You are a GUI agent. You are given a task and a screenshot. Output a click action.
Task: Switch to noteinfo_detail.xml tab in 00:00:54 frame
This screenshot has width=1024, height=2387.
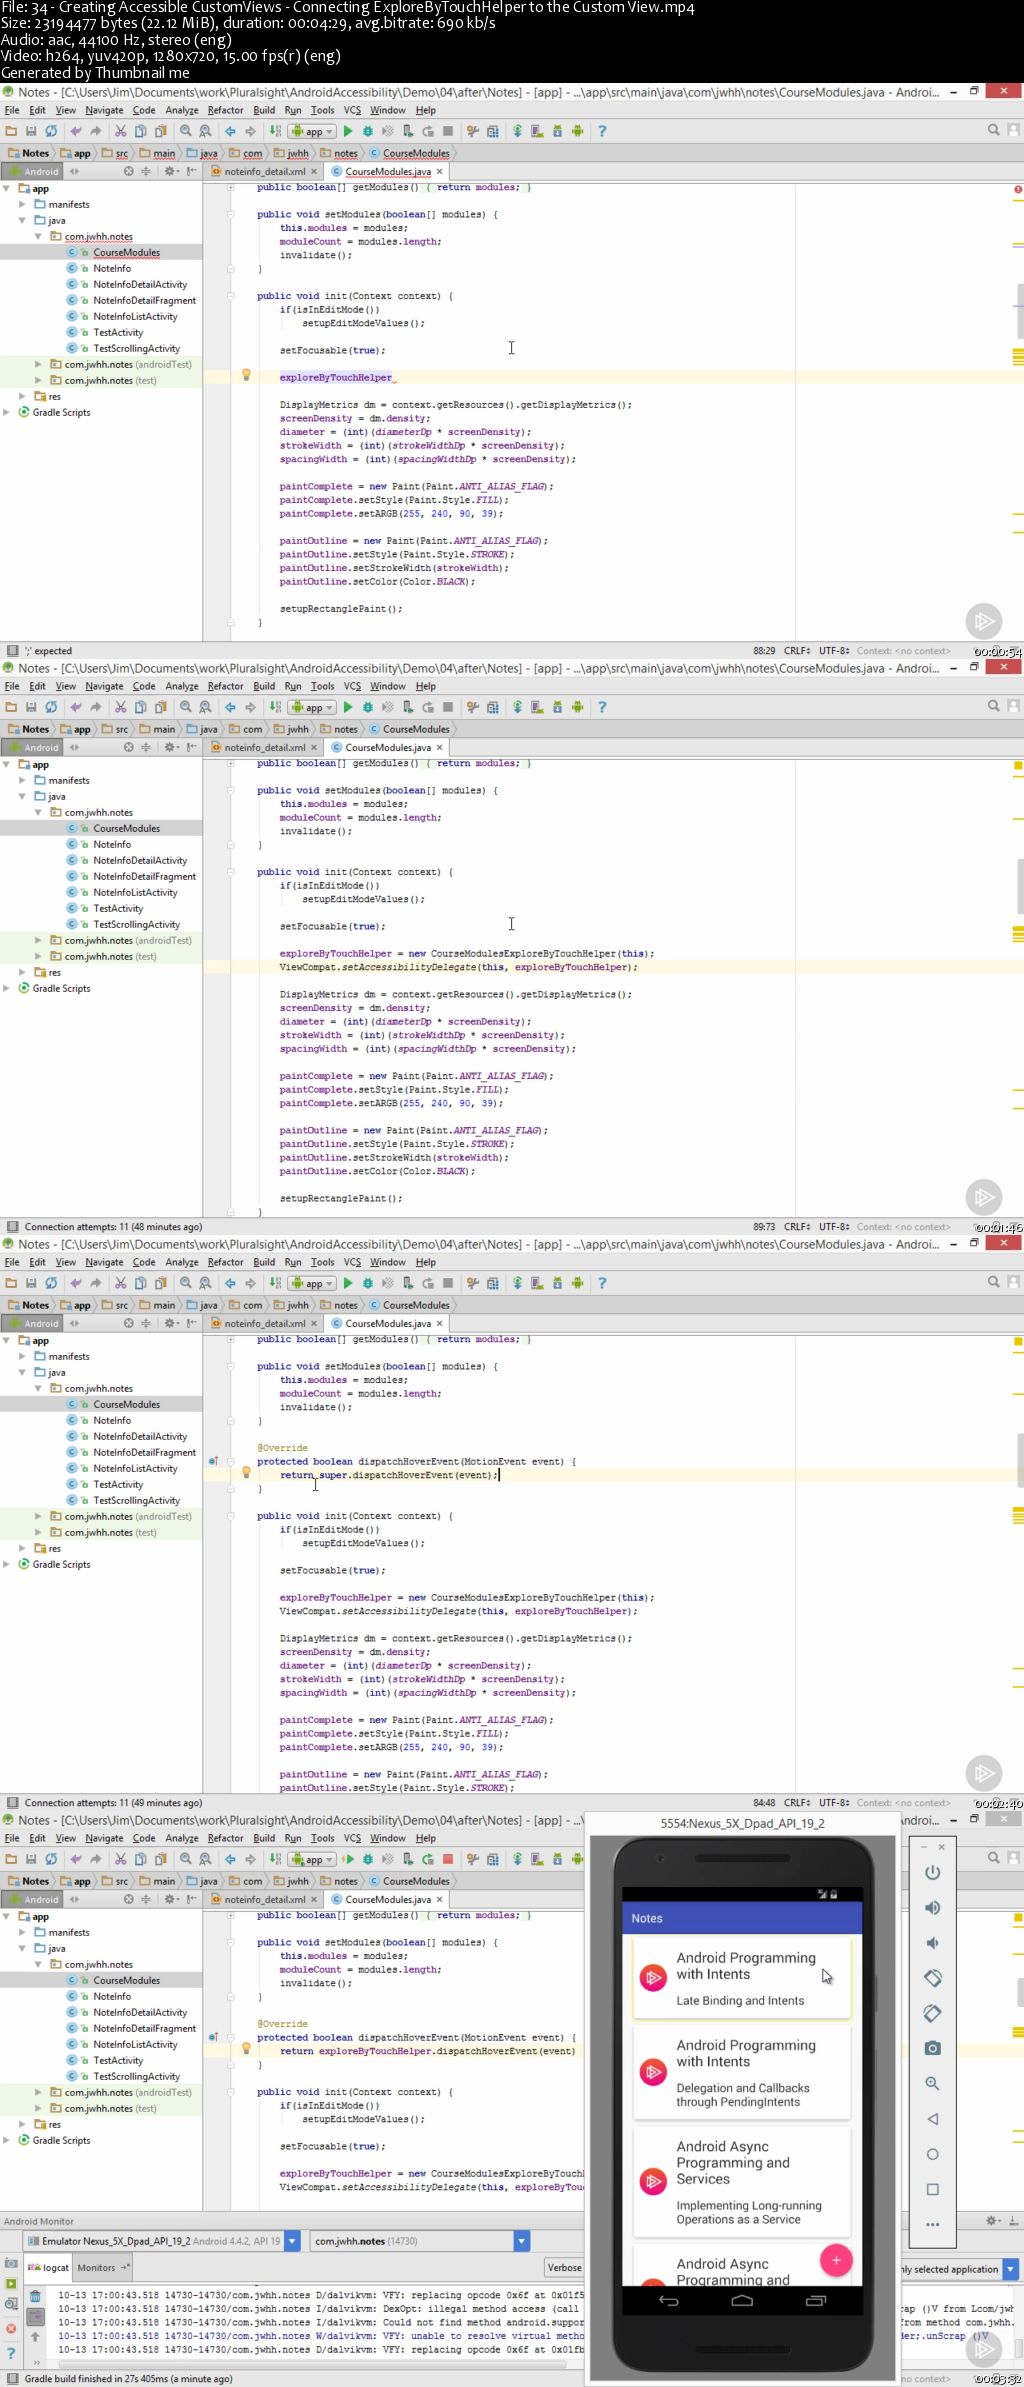(264, 172)
